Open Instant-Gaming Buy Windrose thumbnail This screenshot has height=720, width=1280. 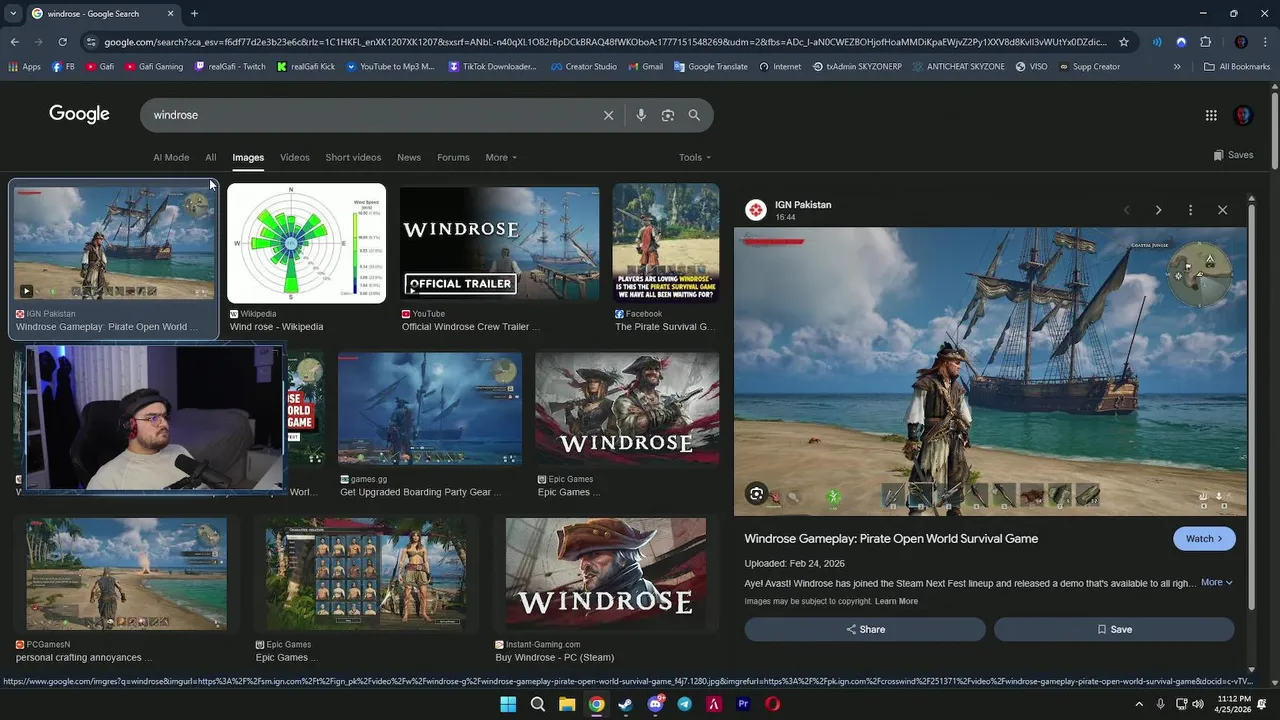click(605, 574)
